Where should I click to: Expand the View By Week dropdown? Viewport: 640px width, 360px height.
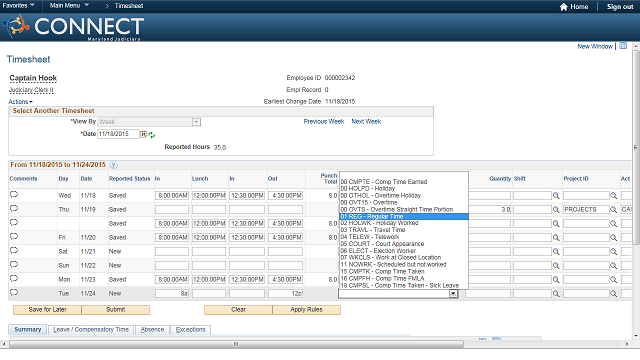[x=196, y=122]
